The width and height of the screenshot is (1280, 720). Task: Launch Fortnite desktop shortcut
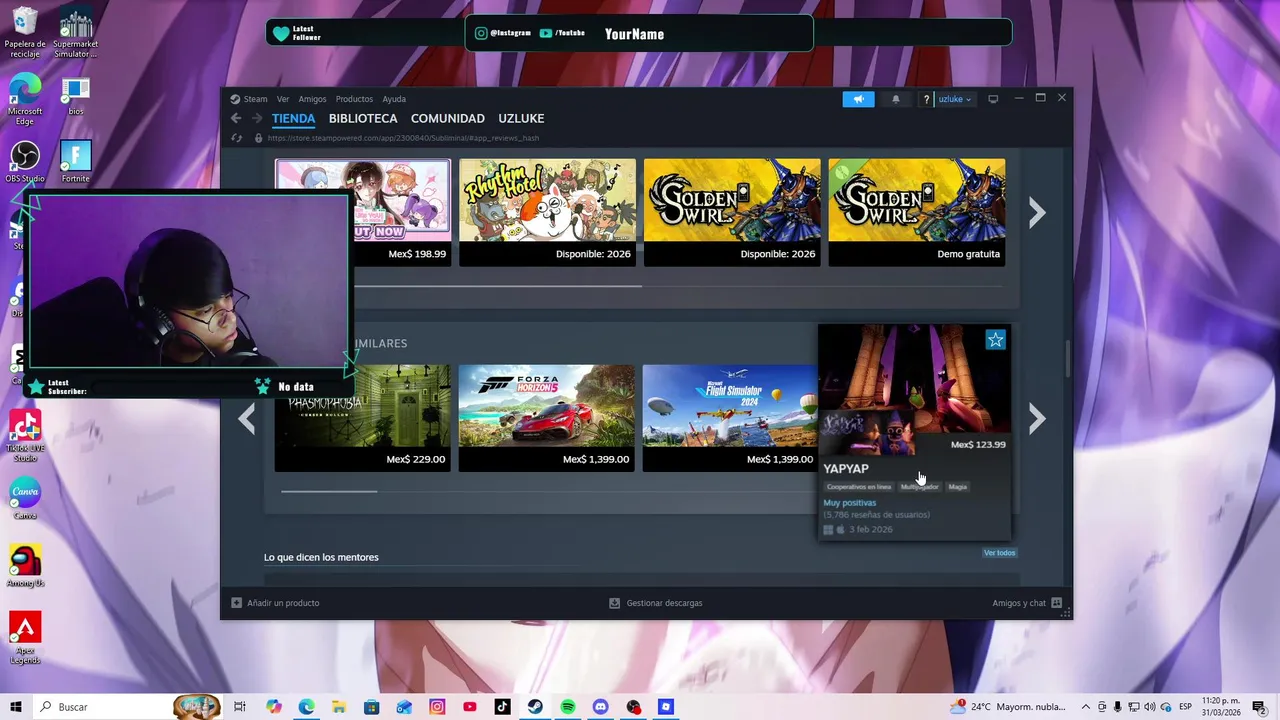tap(76, 162)
